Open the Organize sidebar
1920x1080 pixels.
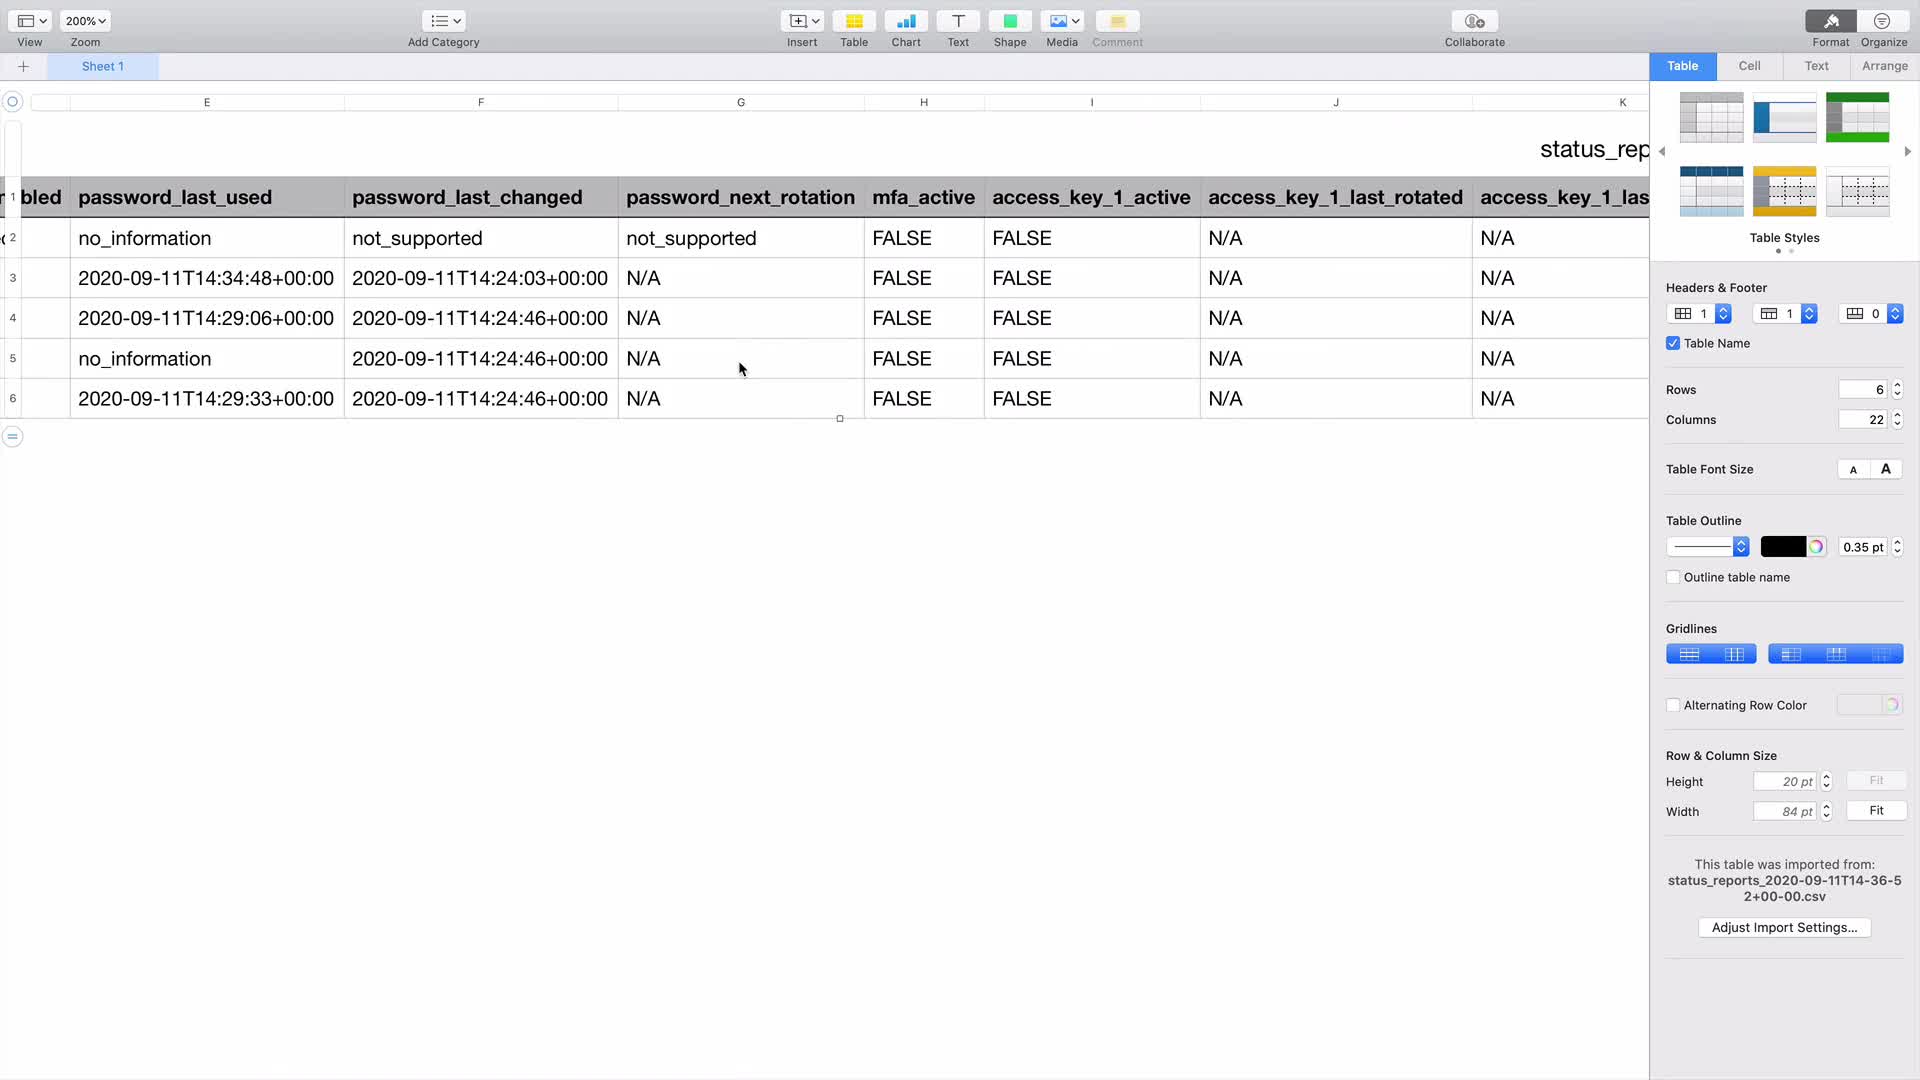(1883, 21)
